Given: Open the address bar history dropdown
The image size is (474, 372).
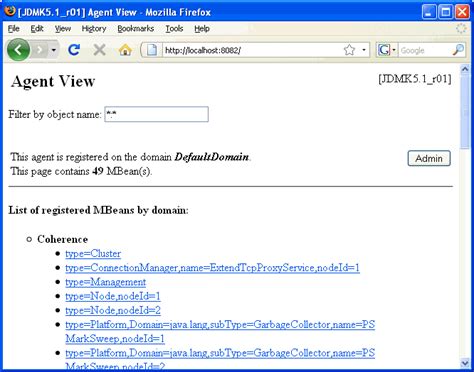Looking at the screenshot, I should click(x=364, y=50).
